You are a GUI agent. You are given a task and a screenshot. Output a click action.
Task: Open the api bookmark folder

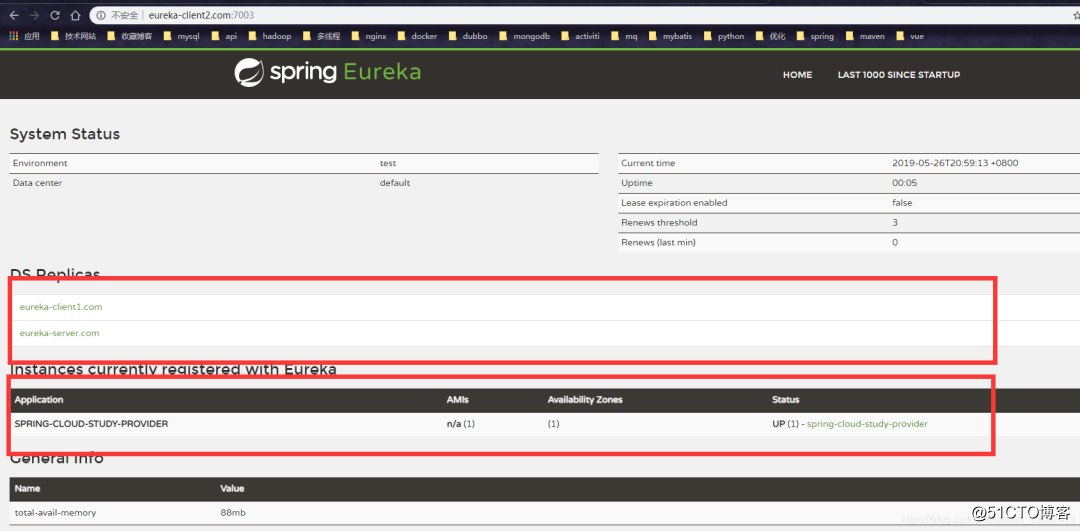point(224,37)
